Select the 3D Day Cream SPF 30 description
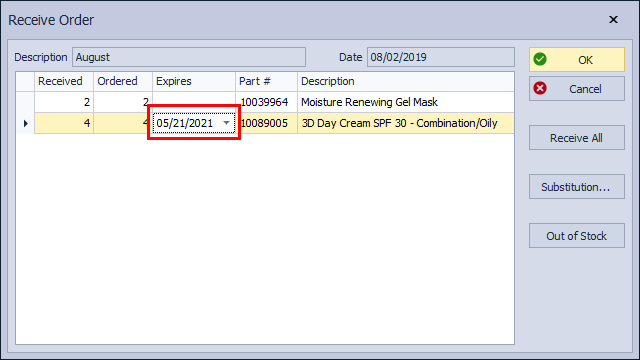 pyautogui.click(x=400, y=123)
